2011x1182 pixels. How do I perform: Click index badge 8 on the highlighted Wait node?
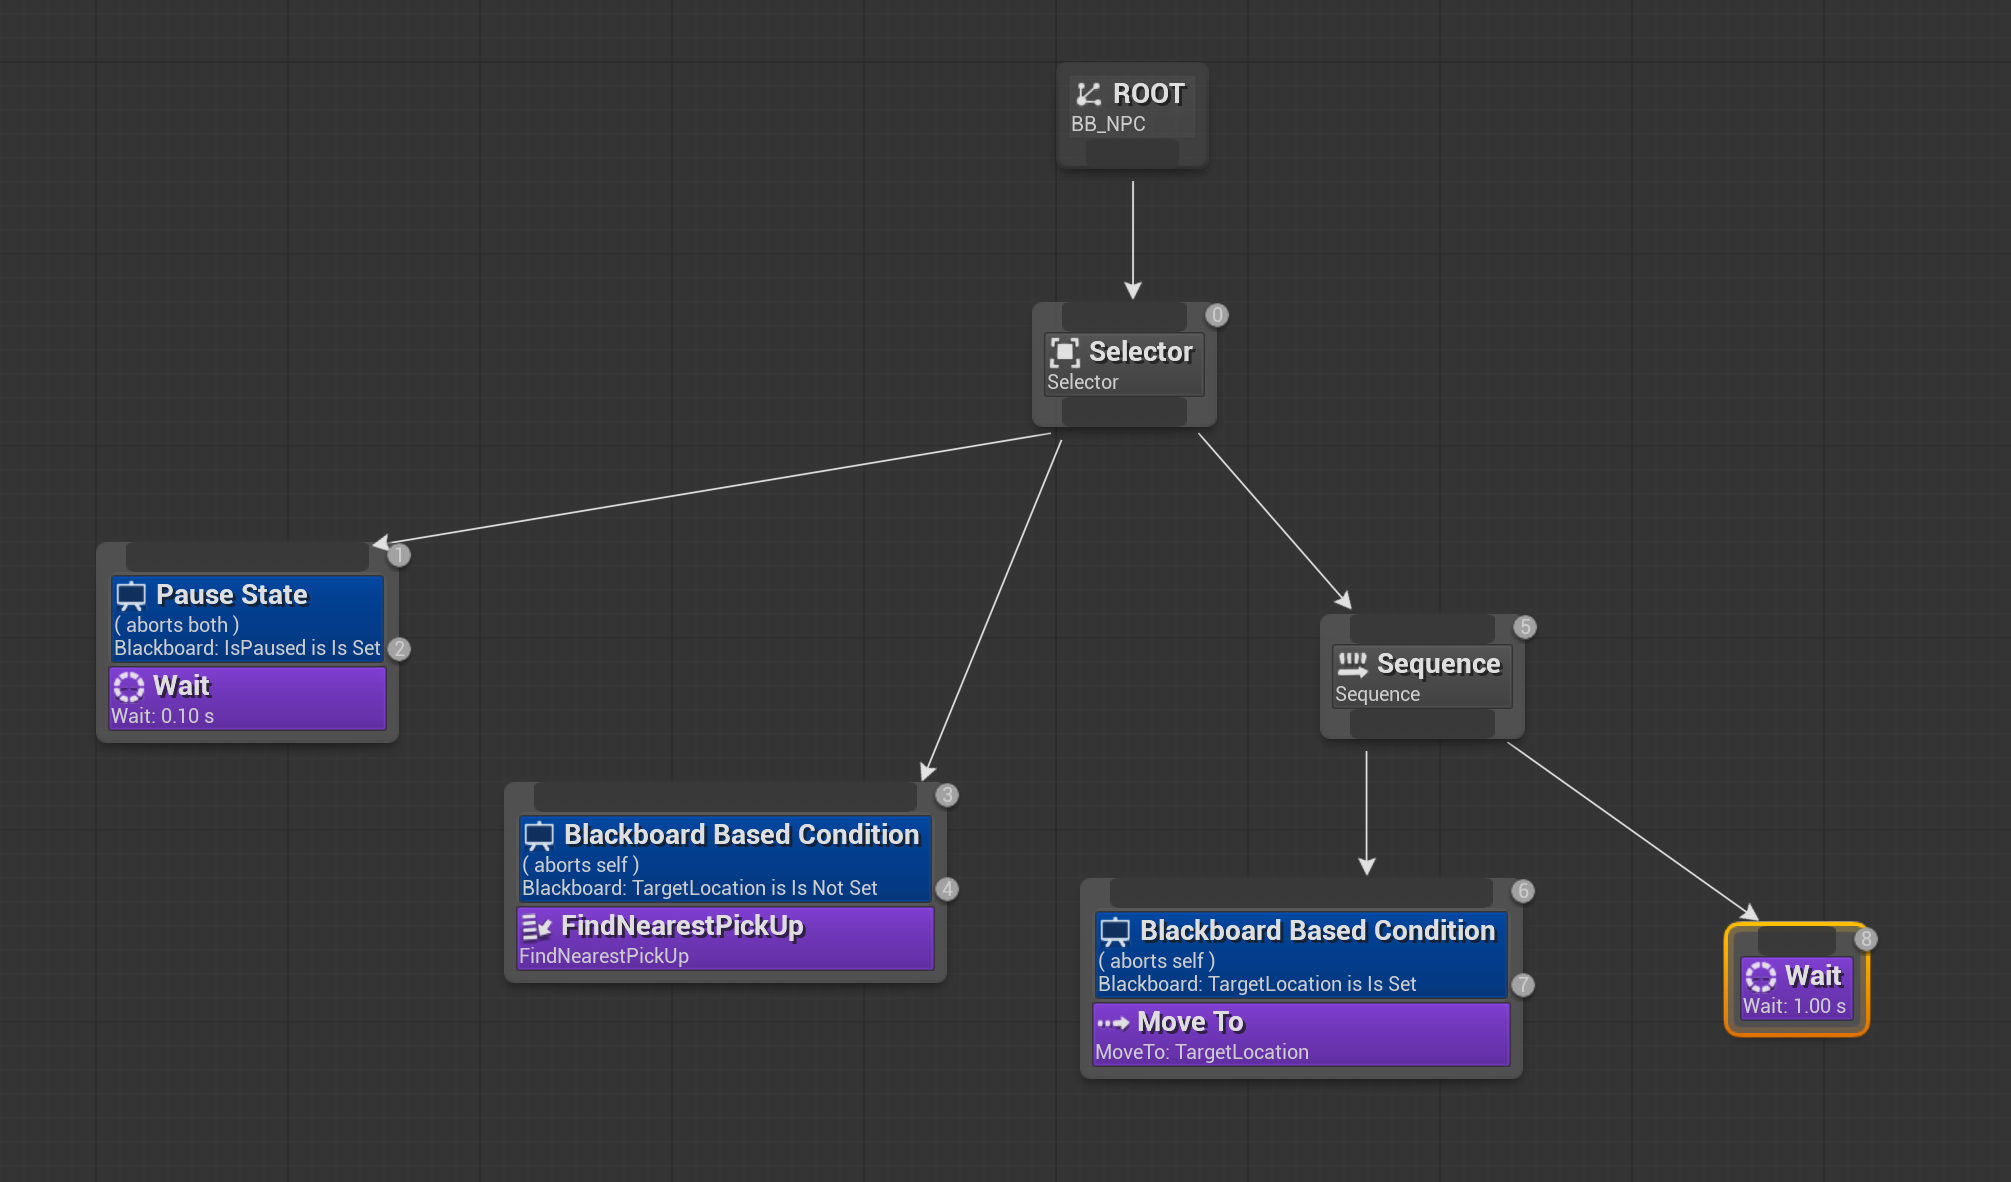1865,939
